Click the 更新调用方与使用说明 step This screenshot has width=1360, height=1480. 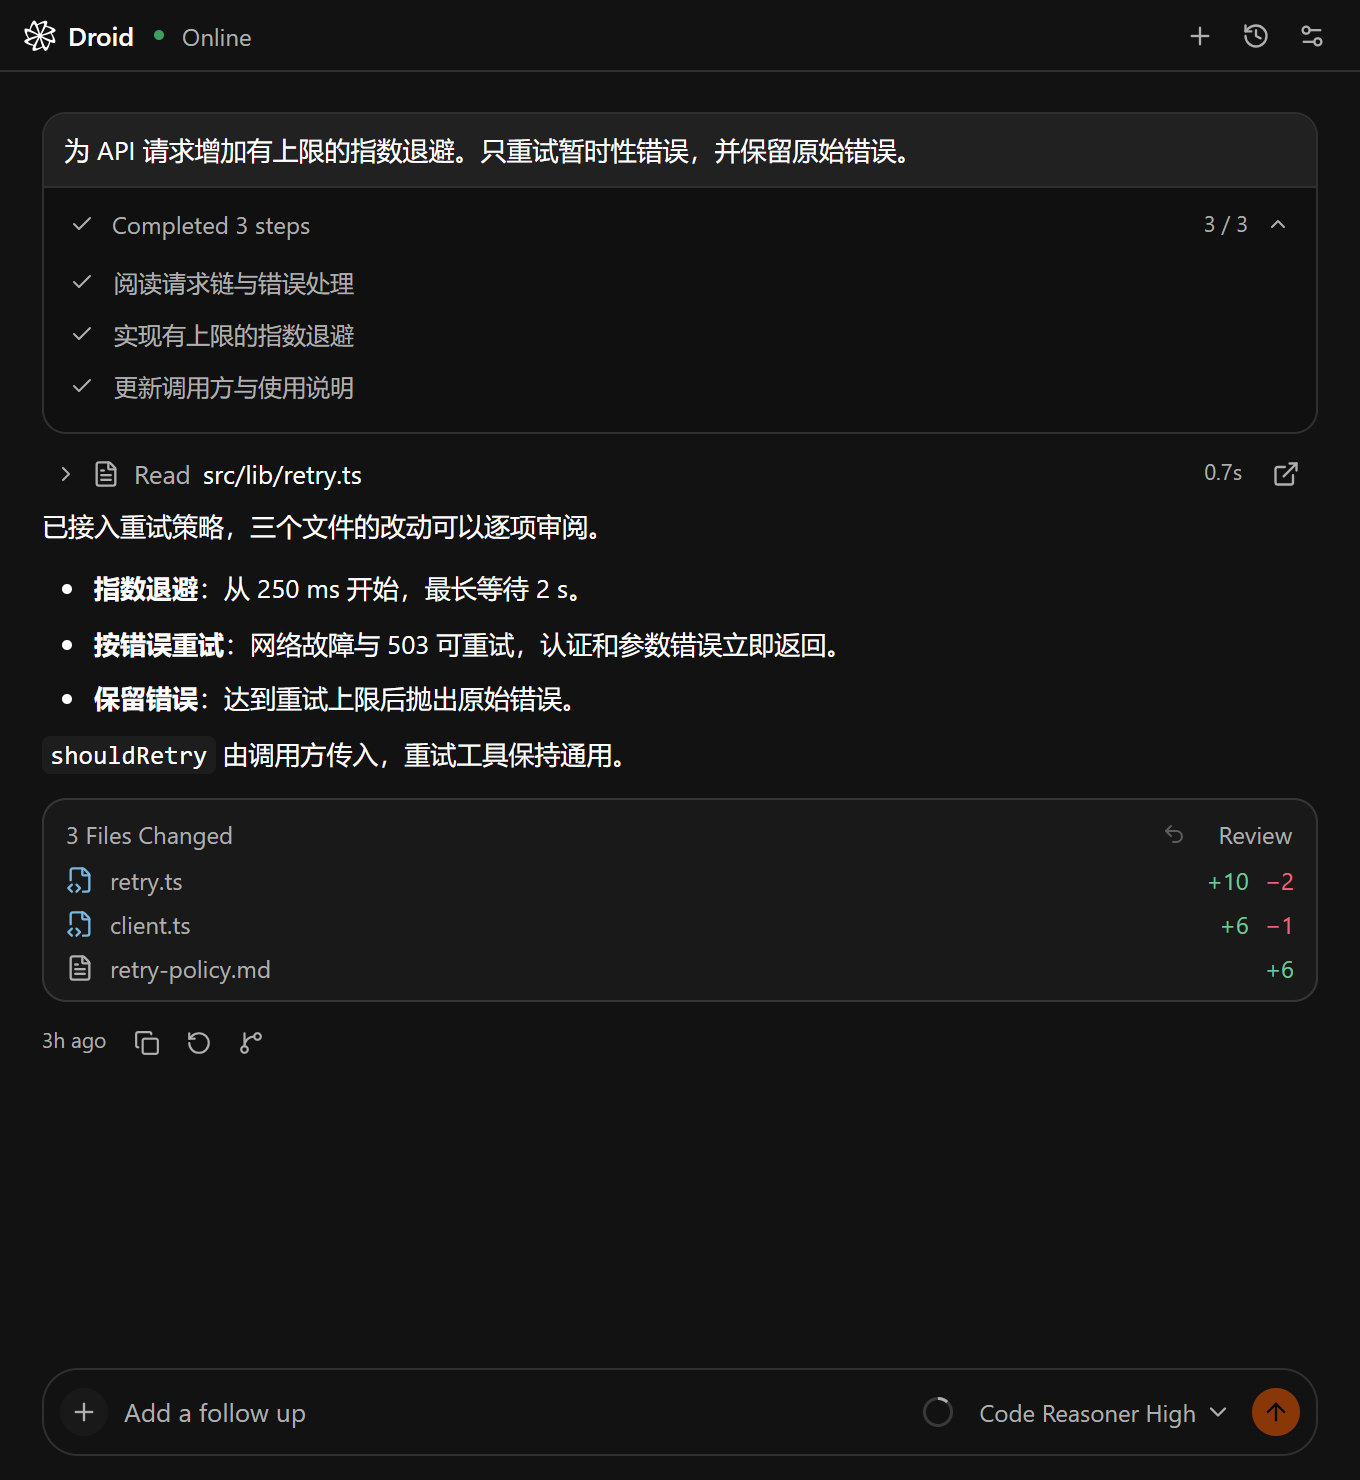[234, 388]
